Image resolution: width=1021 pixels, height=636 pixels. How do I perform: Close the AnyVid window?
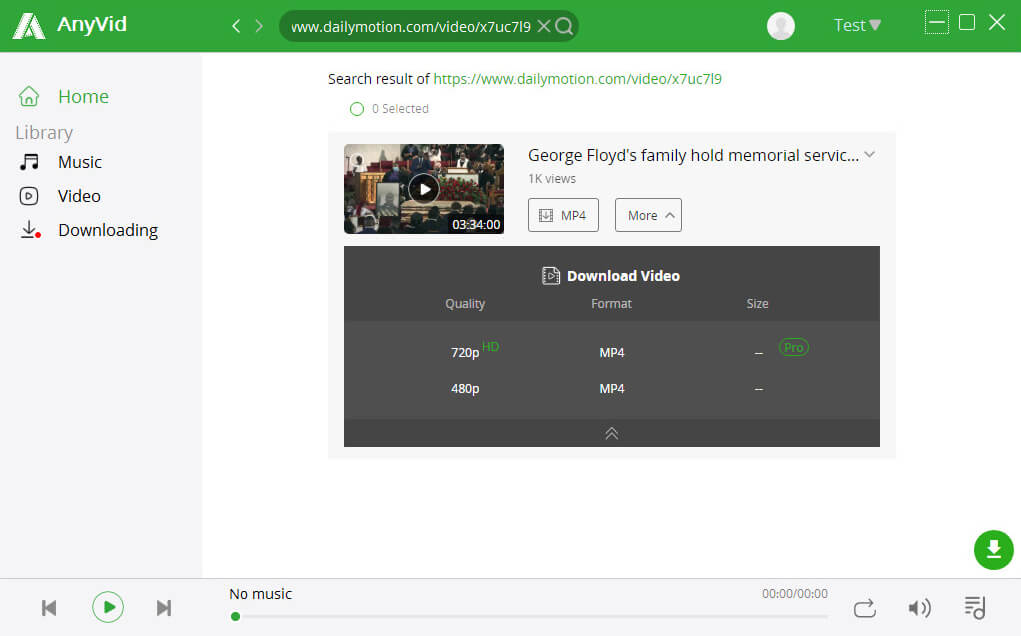(997, 23)
